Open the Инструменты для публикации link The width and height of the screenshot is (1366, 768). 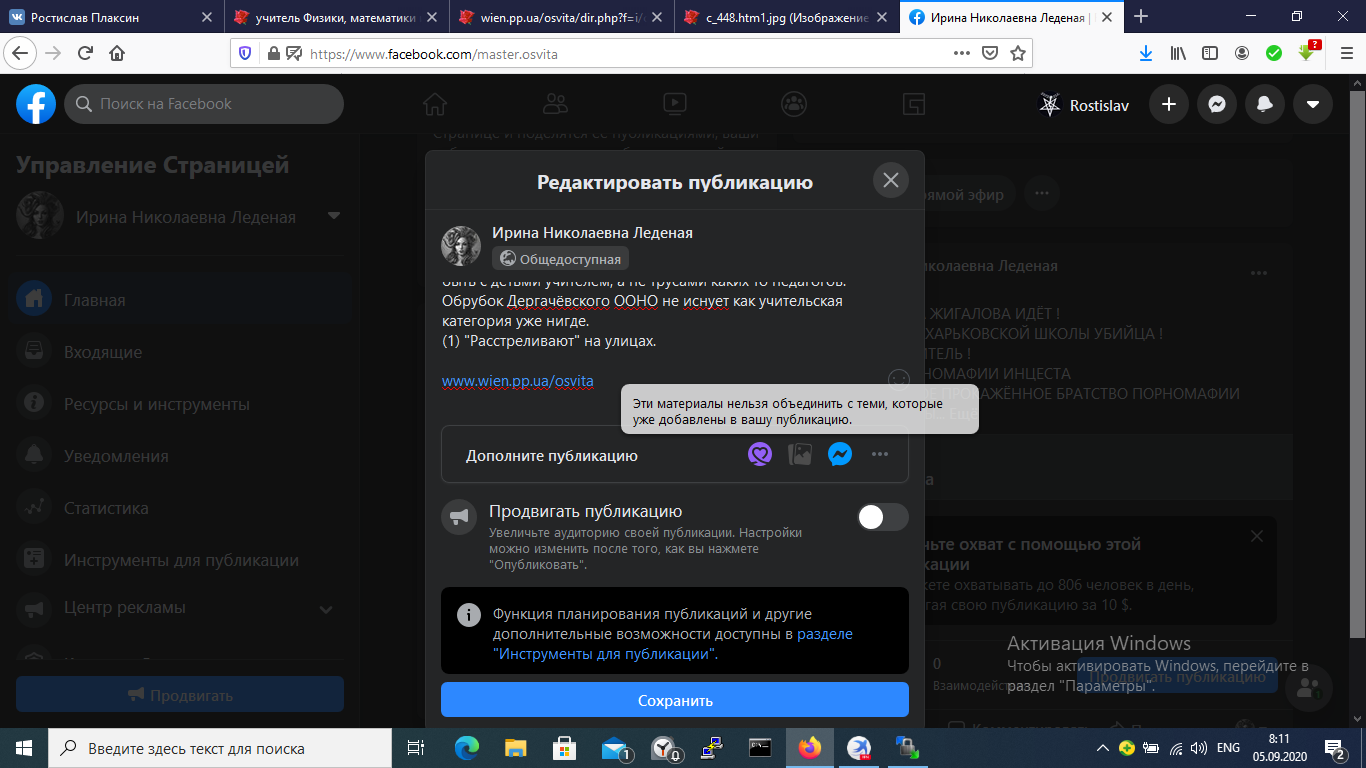tap(606, 654)
